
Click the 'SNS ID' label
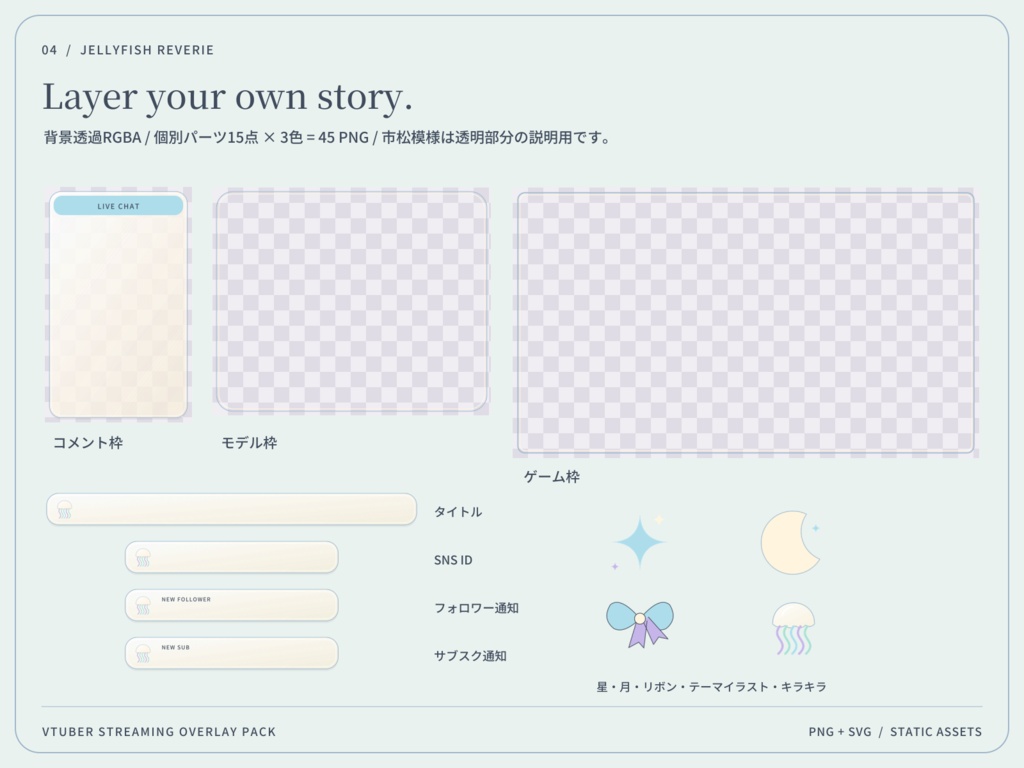[453, 560]
